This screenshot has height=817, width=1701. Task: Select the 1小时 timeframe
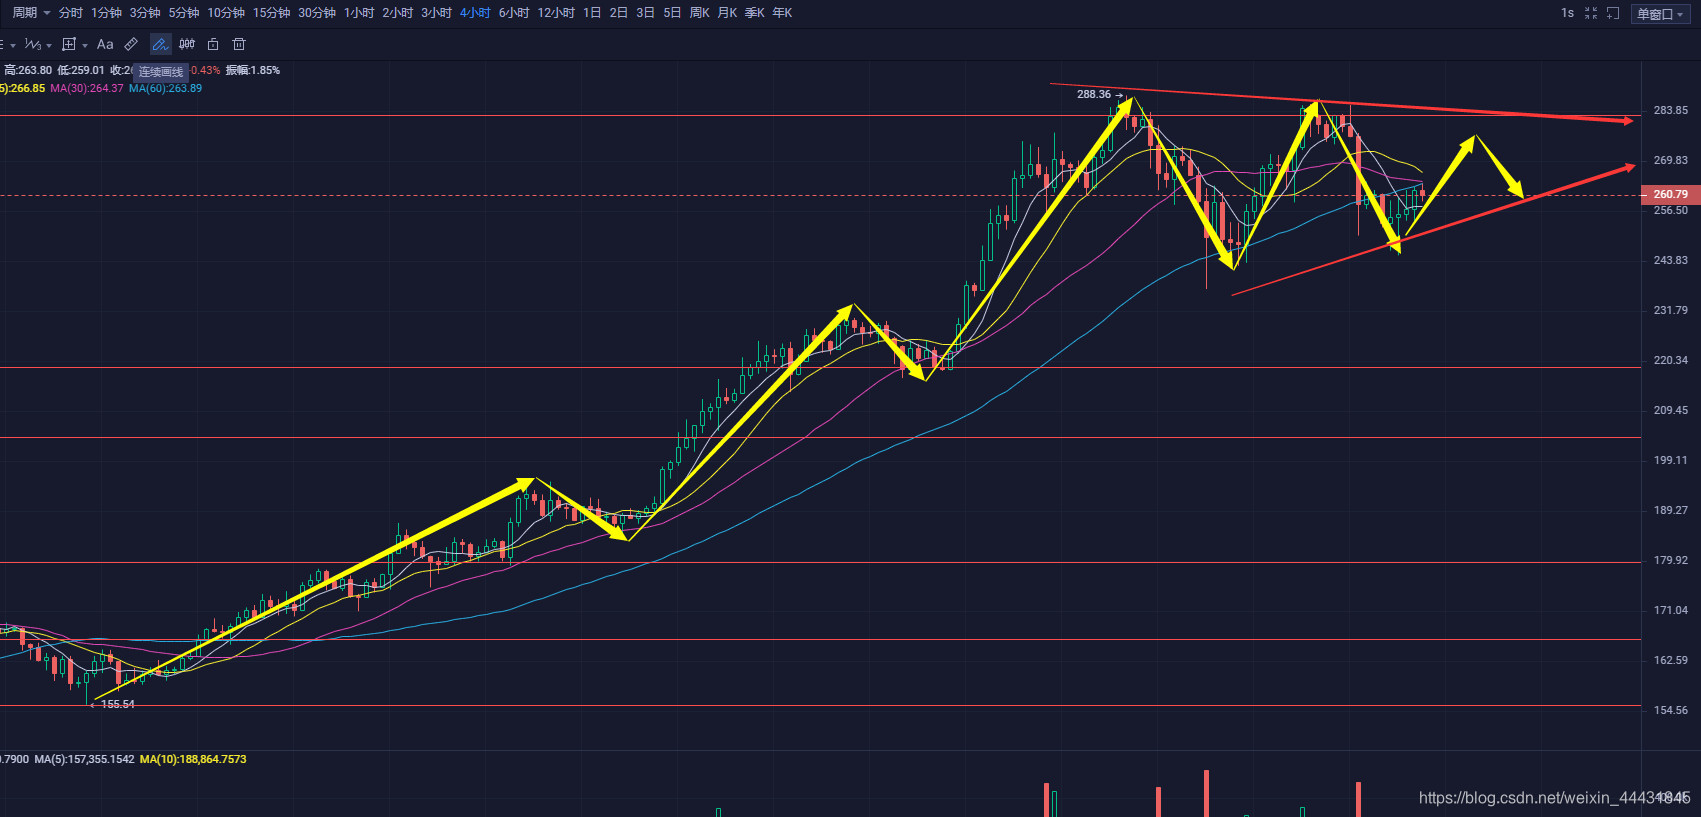[359, 13]
